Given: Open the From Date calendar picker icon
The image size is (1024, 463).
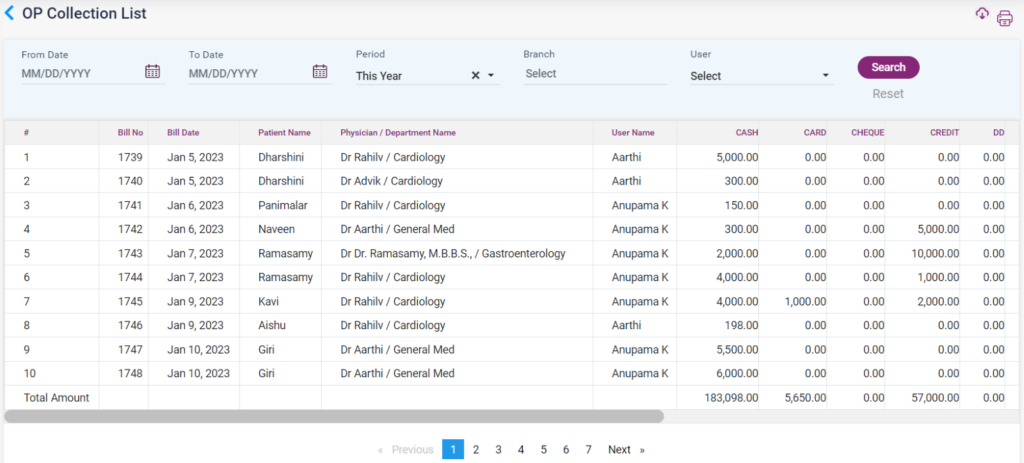Looking at the screenshot, I should click(x=152, y=71).
